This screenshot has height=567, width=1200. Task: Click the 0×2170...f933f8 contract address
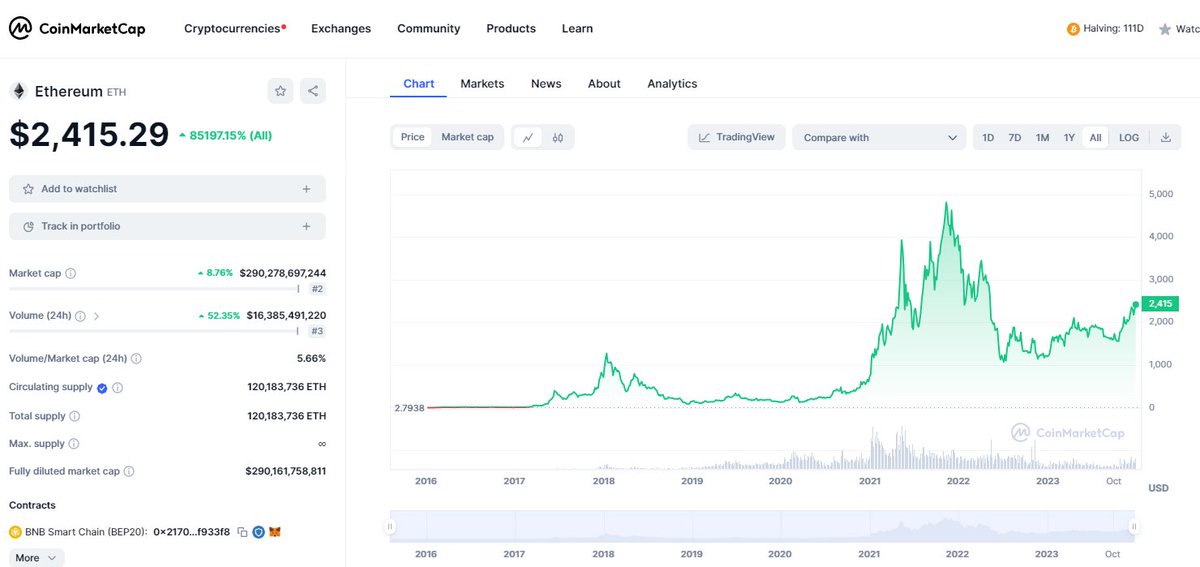click(x=191, y=532)
